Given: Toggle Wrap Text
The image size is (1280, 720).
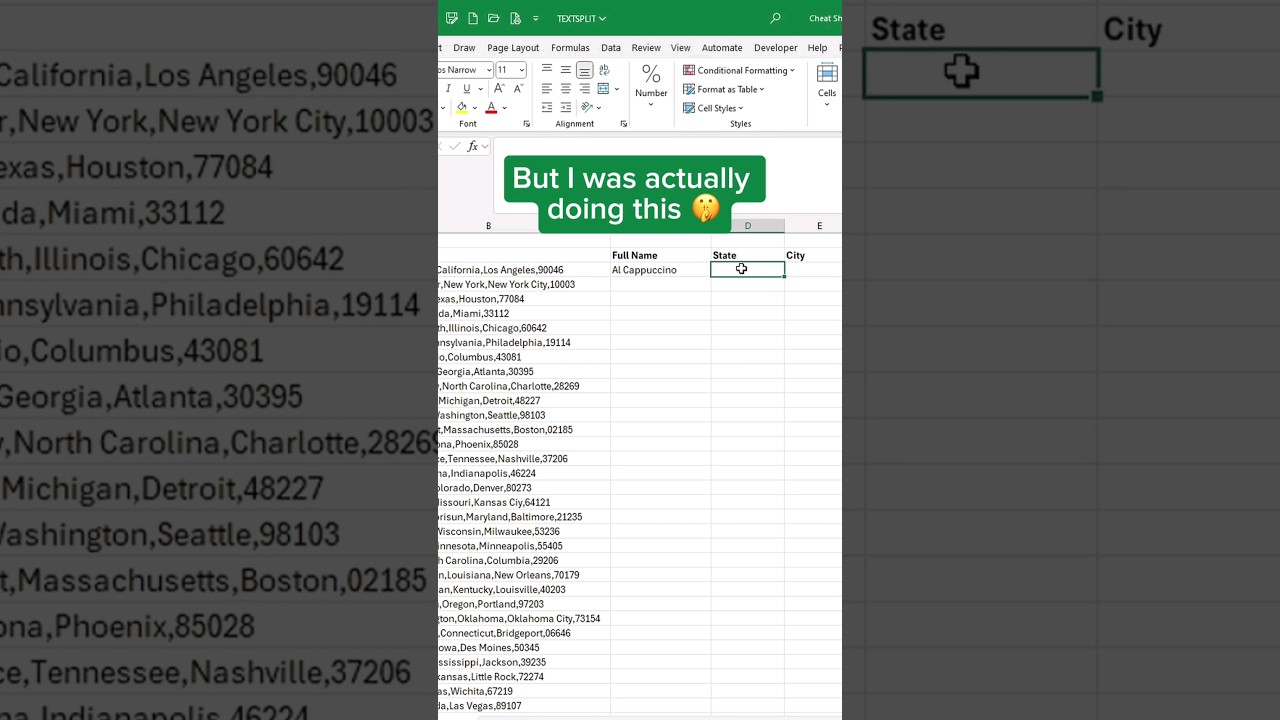Looking at the screenshot, I should tap(604, 70).
